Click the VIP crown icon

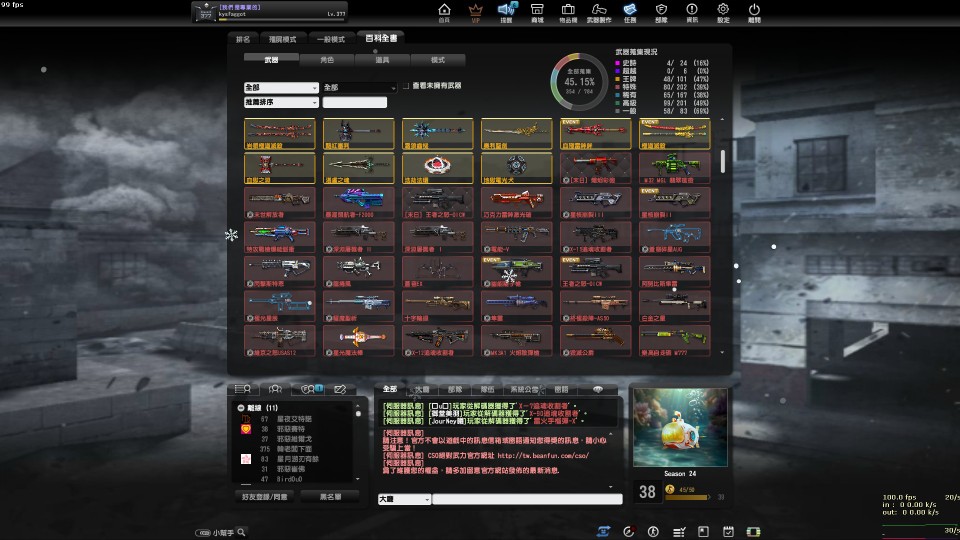tap(475, 12)
